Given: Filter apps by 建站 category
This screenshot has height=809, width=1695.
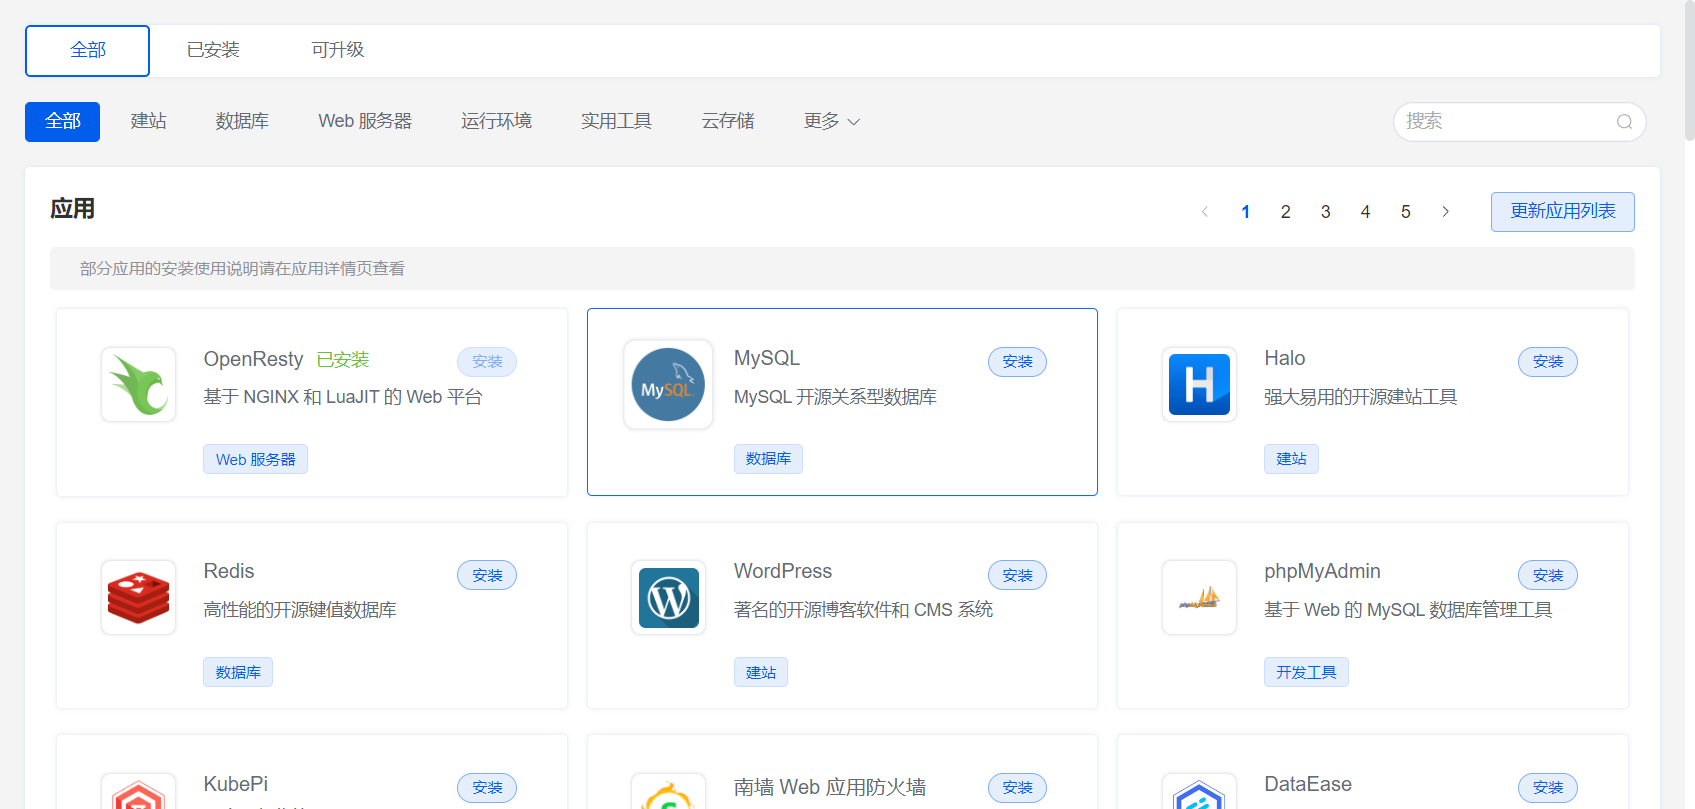Looking at the screenshot, I should pos(148,122).
